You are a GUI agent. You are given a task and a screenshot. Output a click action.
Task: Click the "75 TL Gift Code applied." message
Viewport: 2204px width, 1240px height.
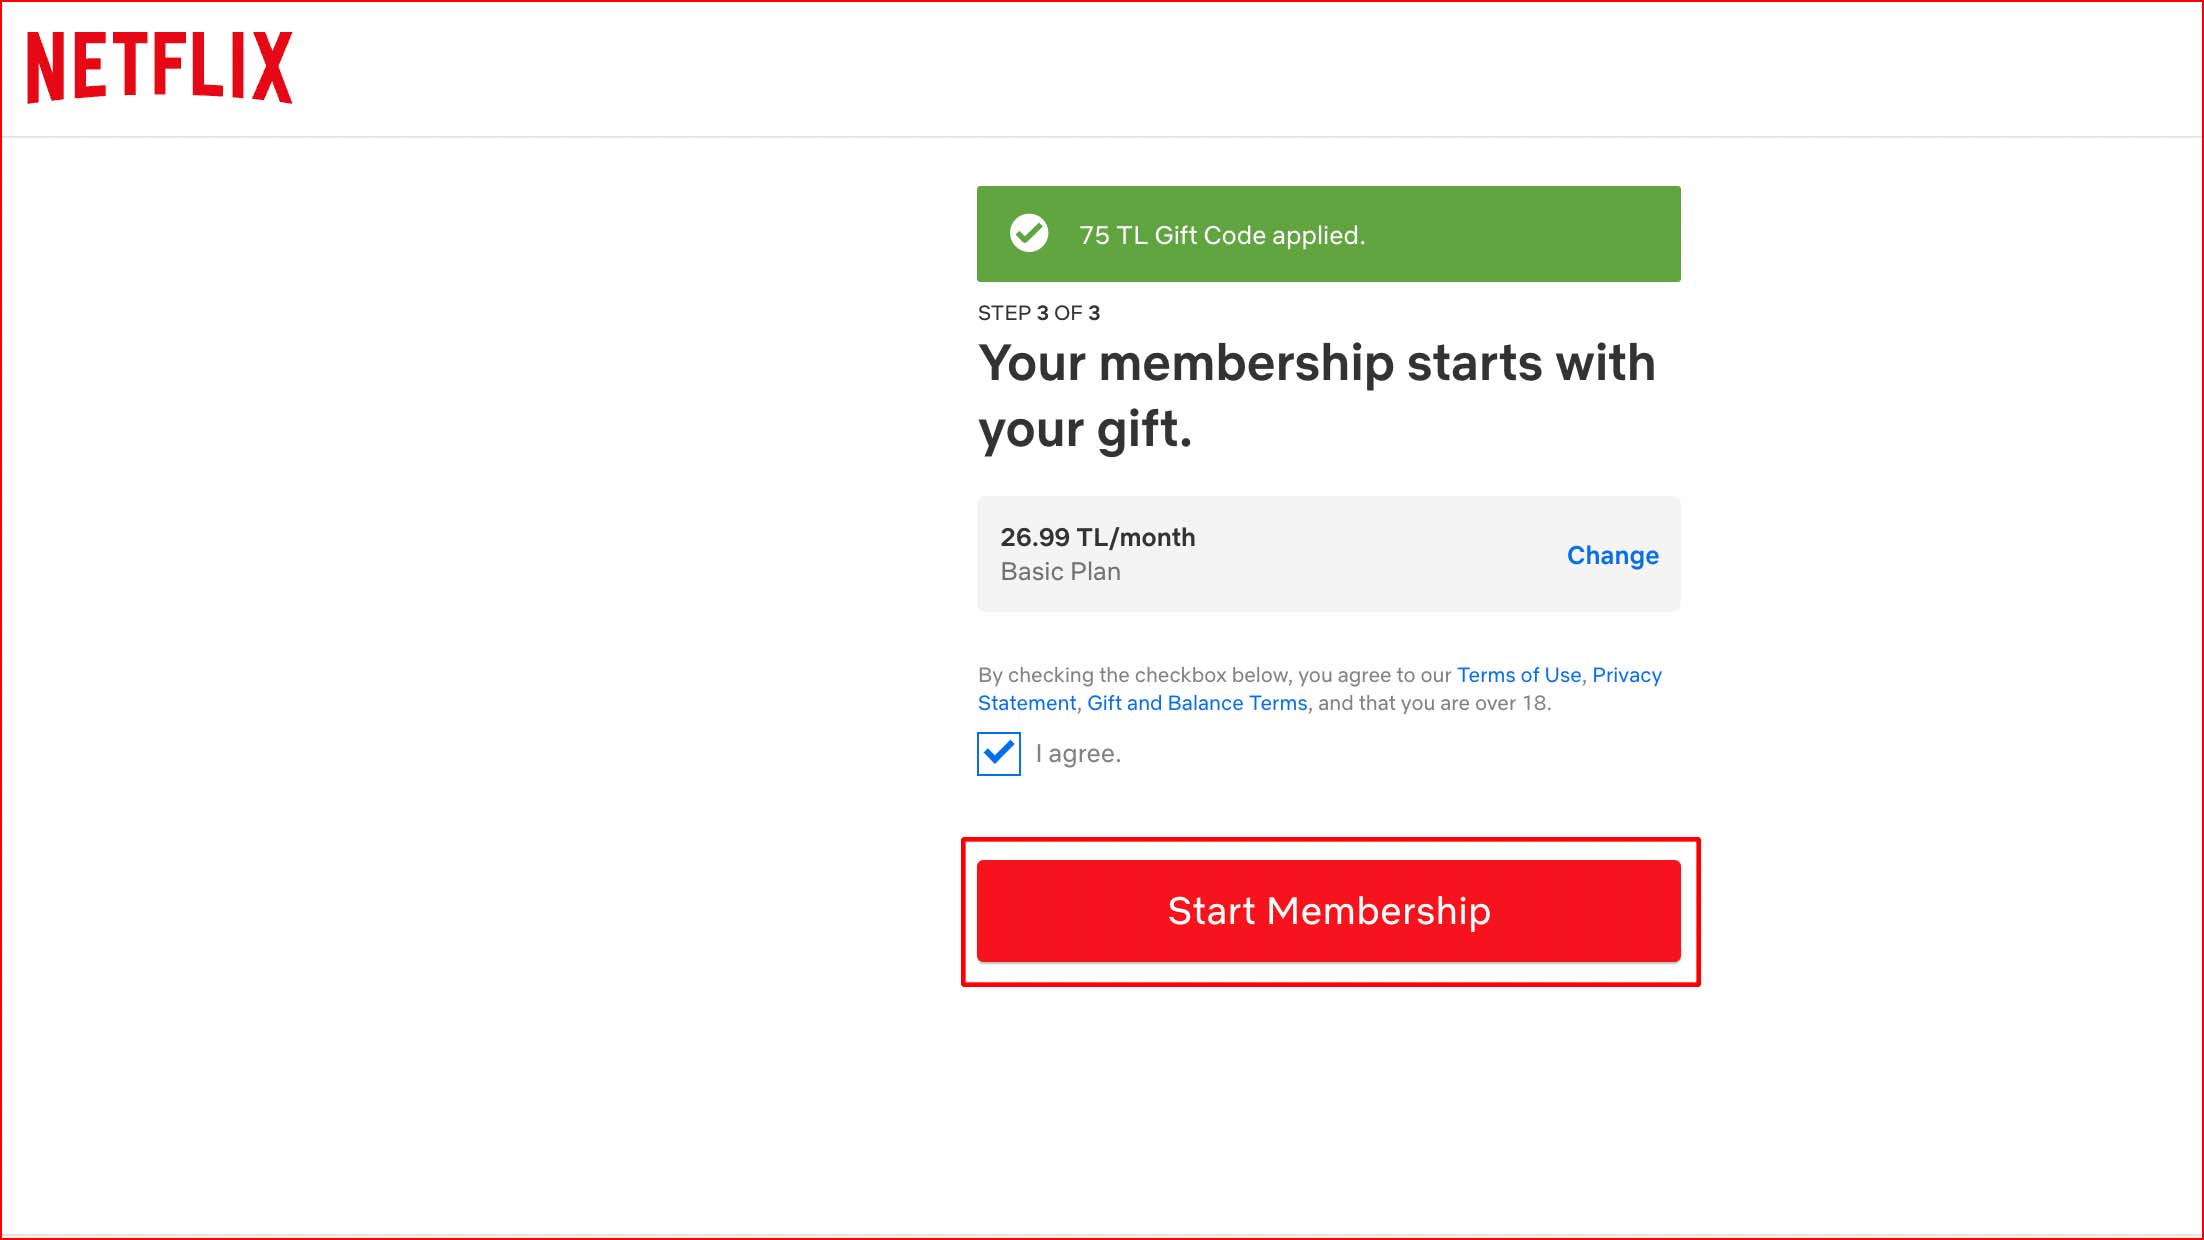(1221, 235)
